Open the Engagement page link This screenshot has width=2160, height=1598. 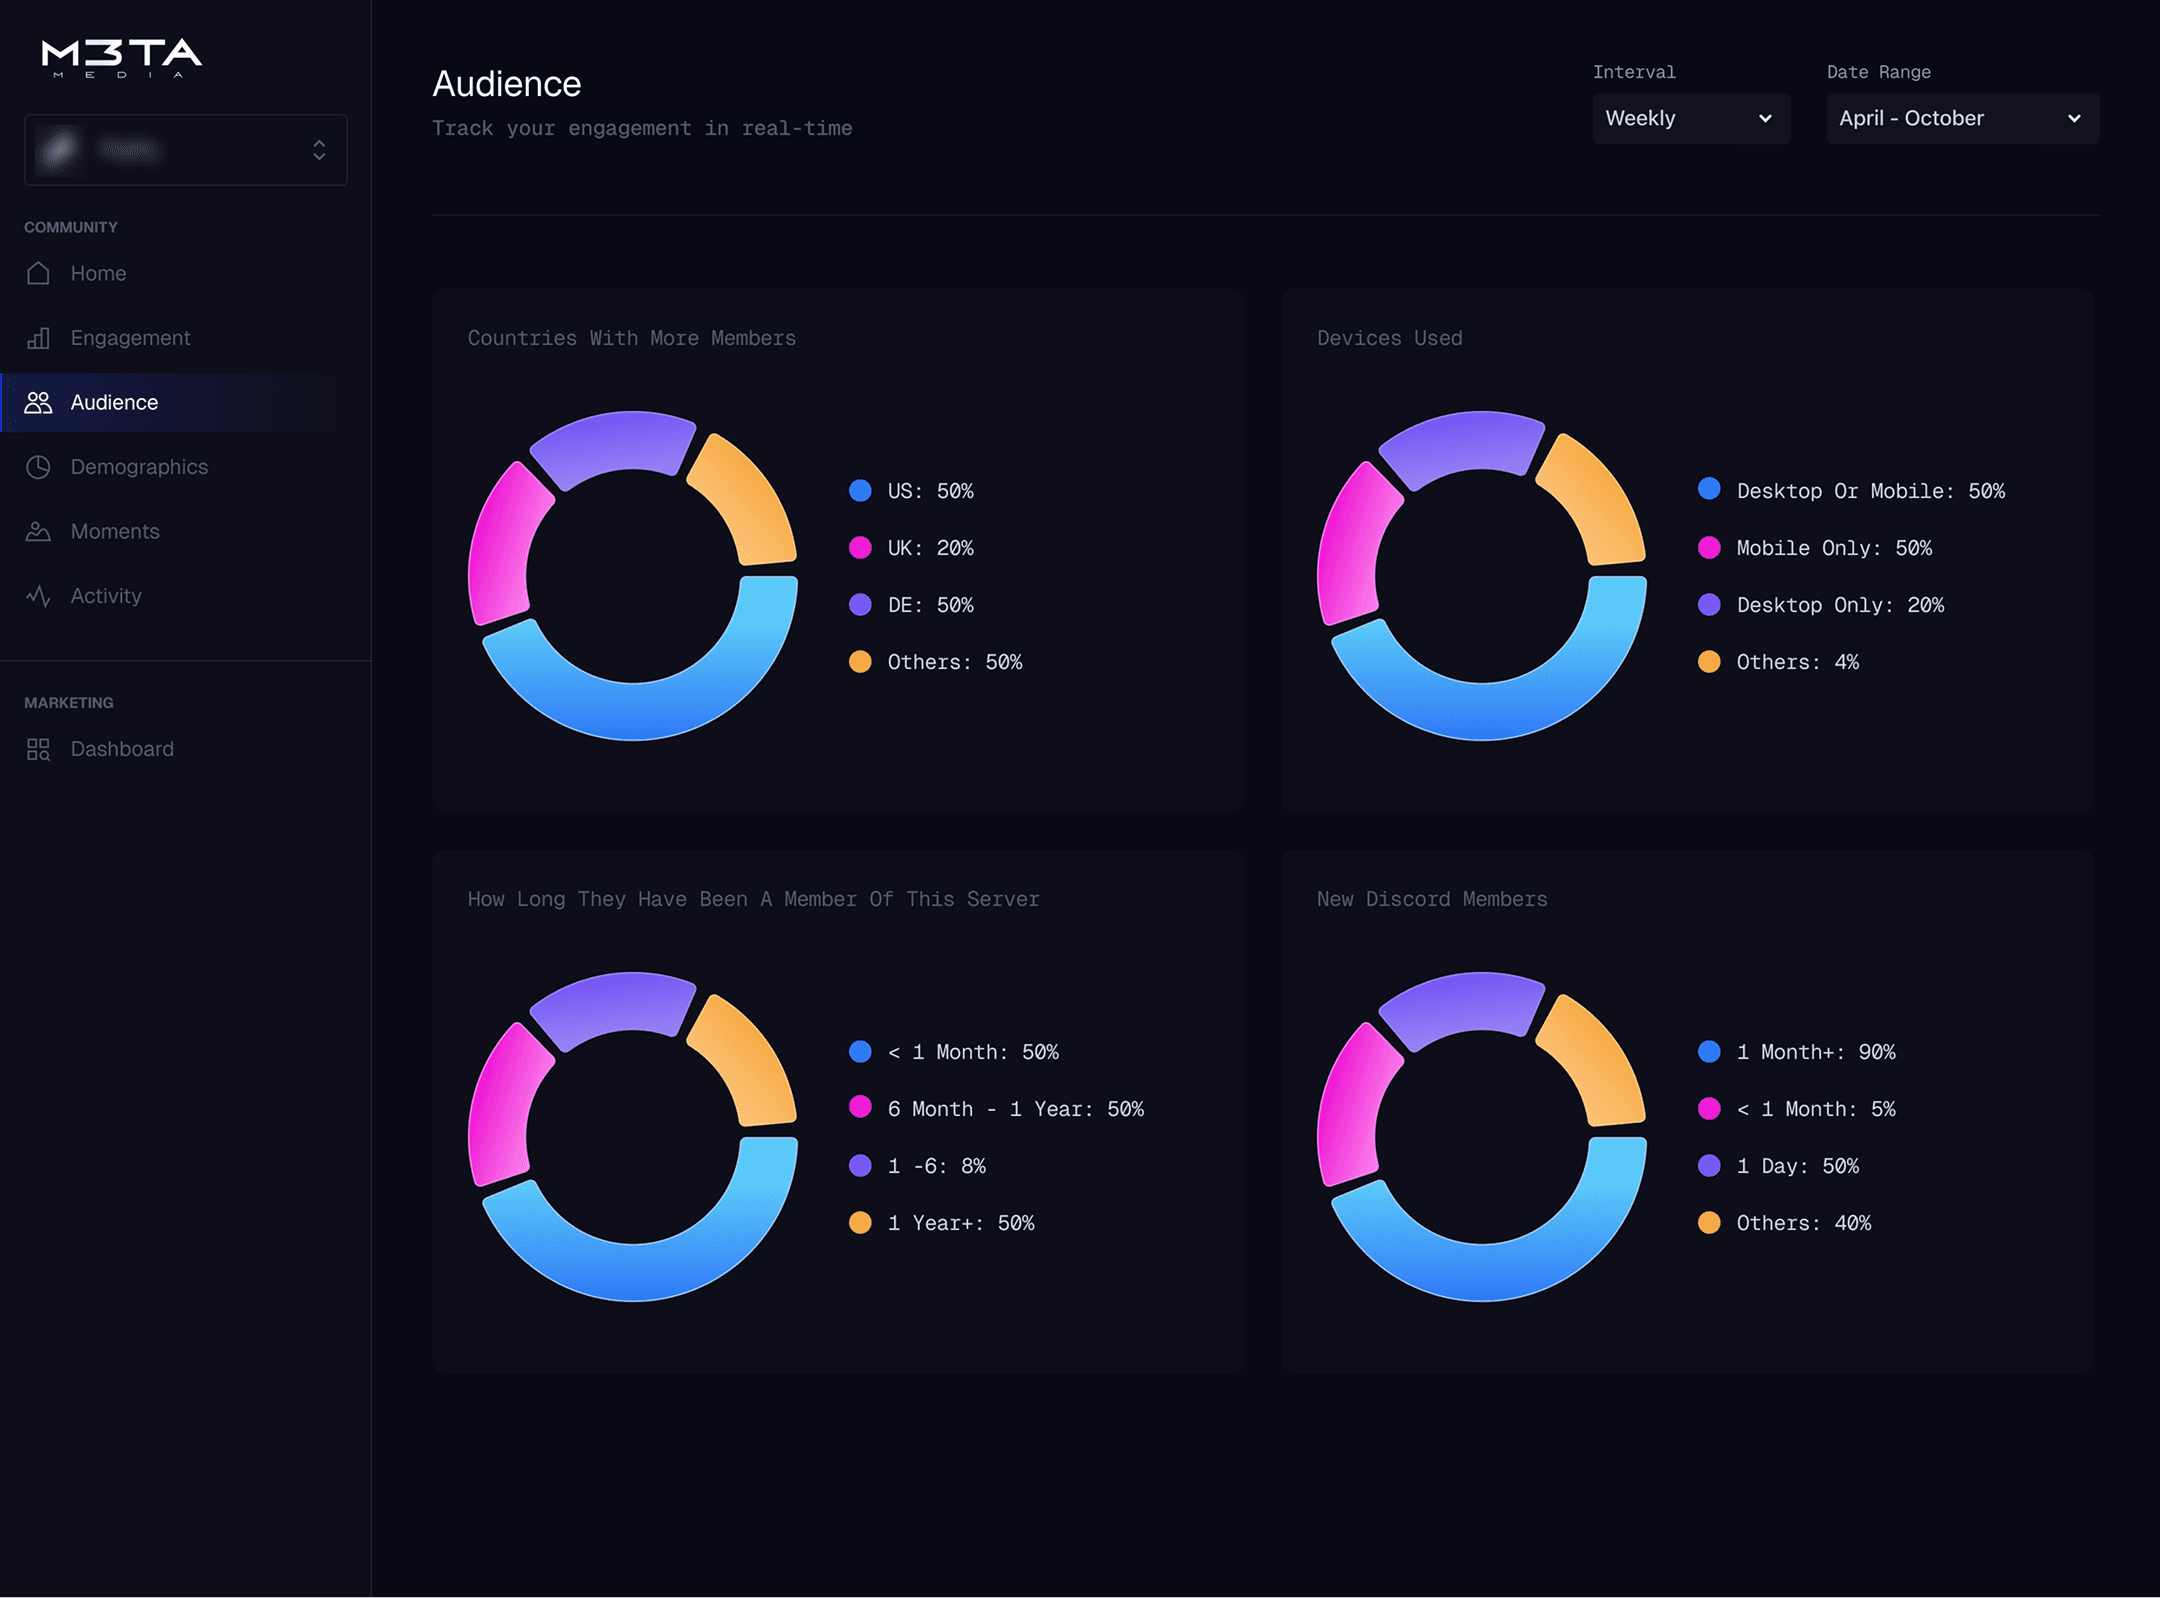[x=130, y=338]
